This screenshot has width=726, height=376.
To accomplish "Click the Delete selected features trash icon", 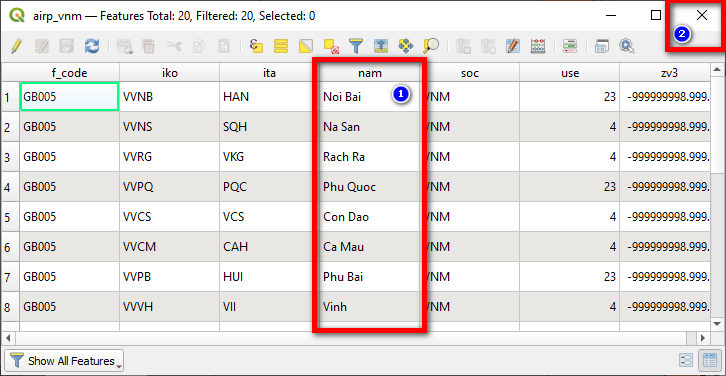I will [x=149, y=46].
